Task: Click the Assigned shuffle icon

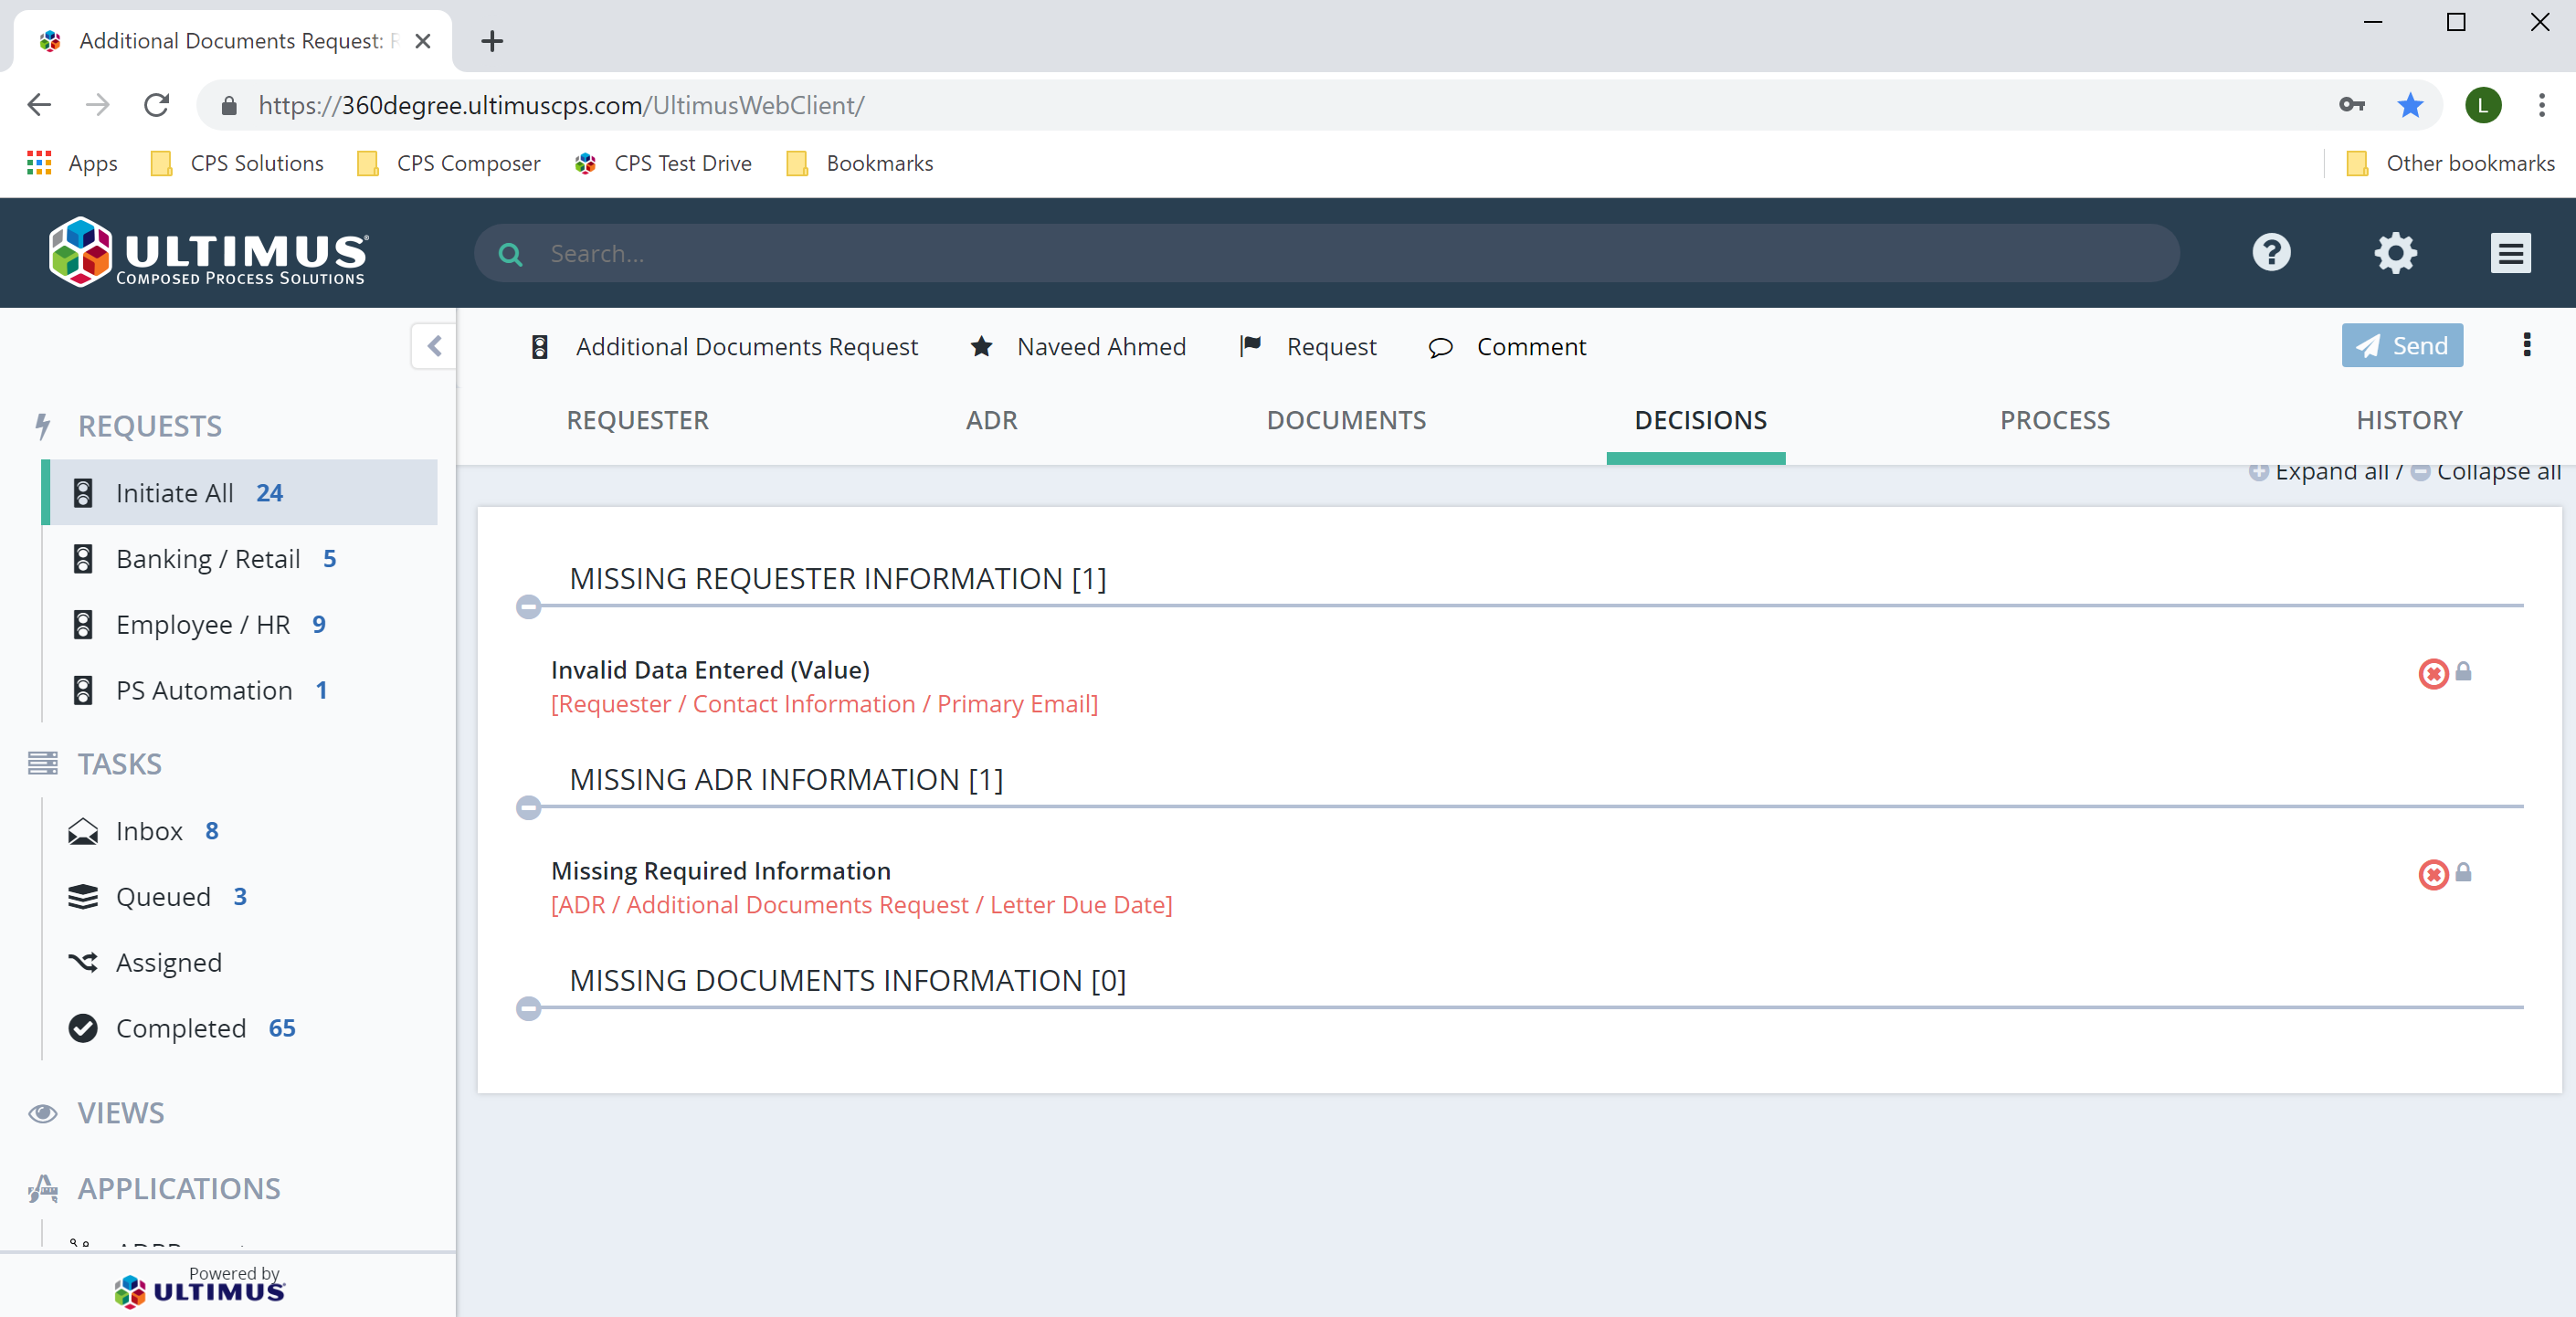Action: (x=83, y=962)
